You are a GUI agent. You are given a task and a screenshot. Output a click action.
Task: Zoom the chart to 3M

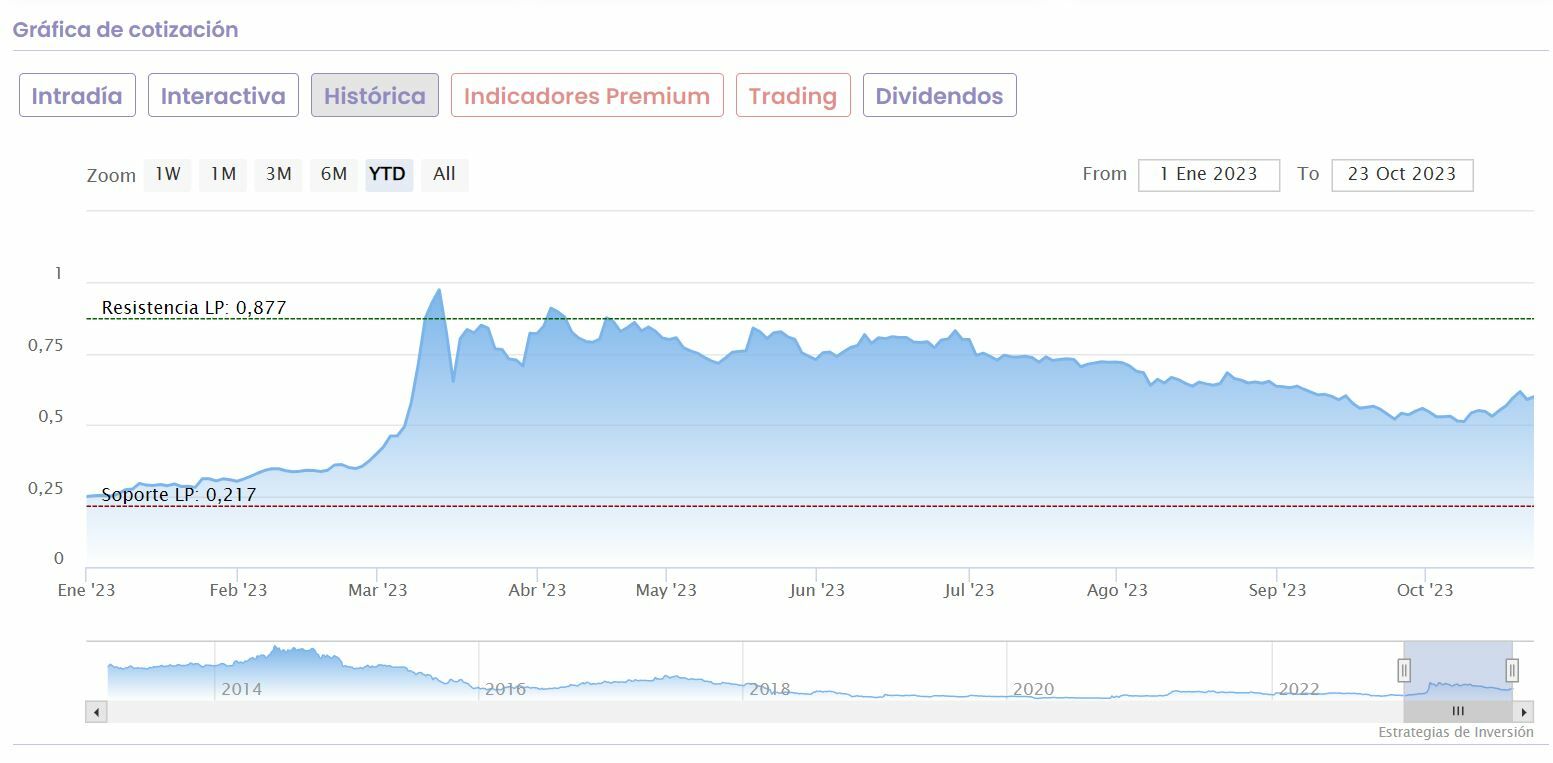click(278, 175)
